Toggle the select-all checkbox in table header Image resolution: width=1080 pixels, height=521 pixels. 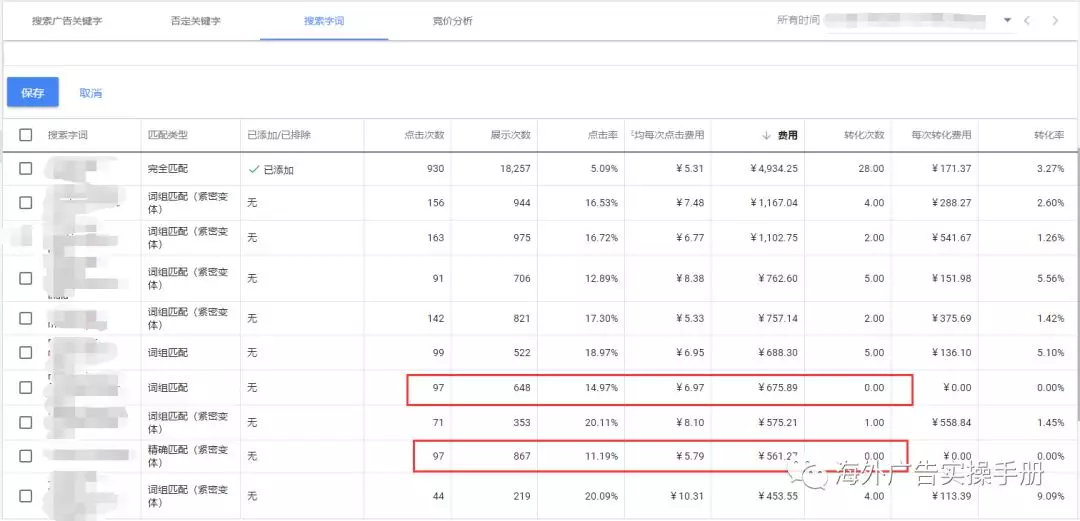coord(26,135)
